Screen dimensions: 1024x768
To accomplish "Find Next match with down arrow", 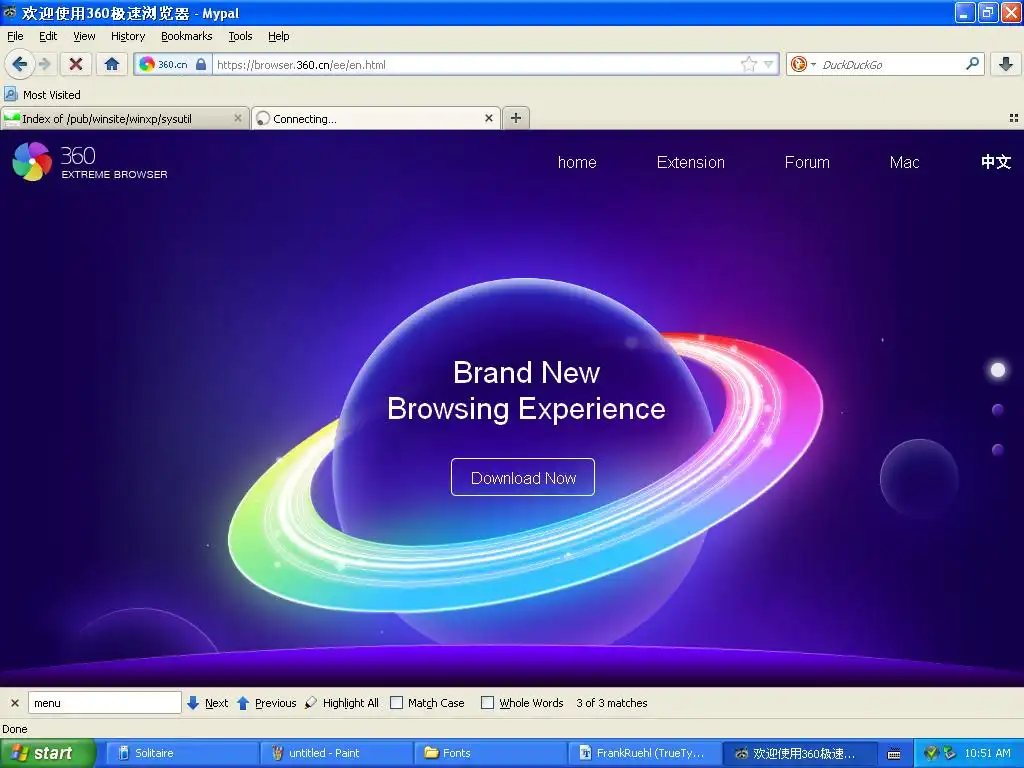I will [x=208, y=703].
